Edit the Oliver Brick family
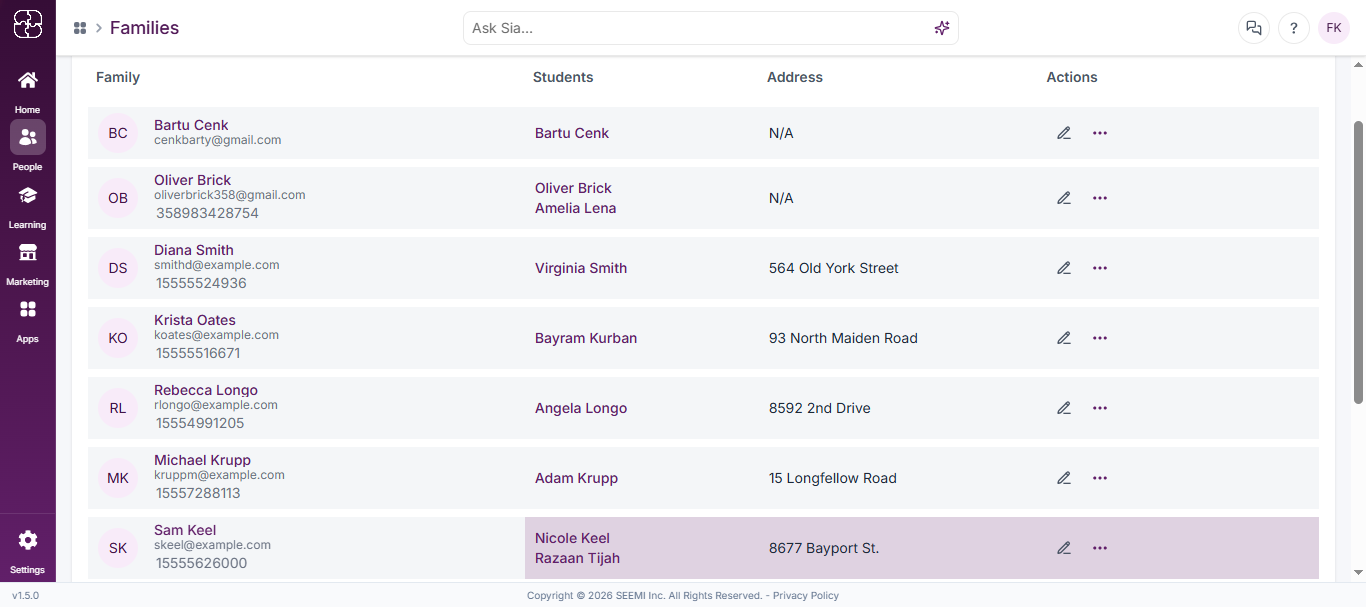The height and width of the screenshot is (607, 1366). tap(1064, 198)
